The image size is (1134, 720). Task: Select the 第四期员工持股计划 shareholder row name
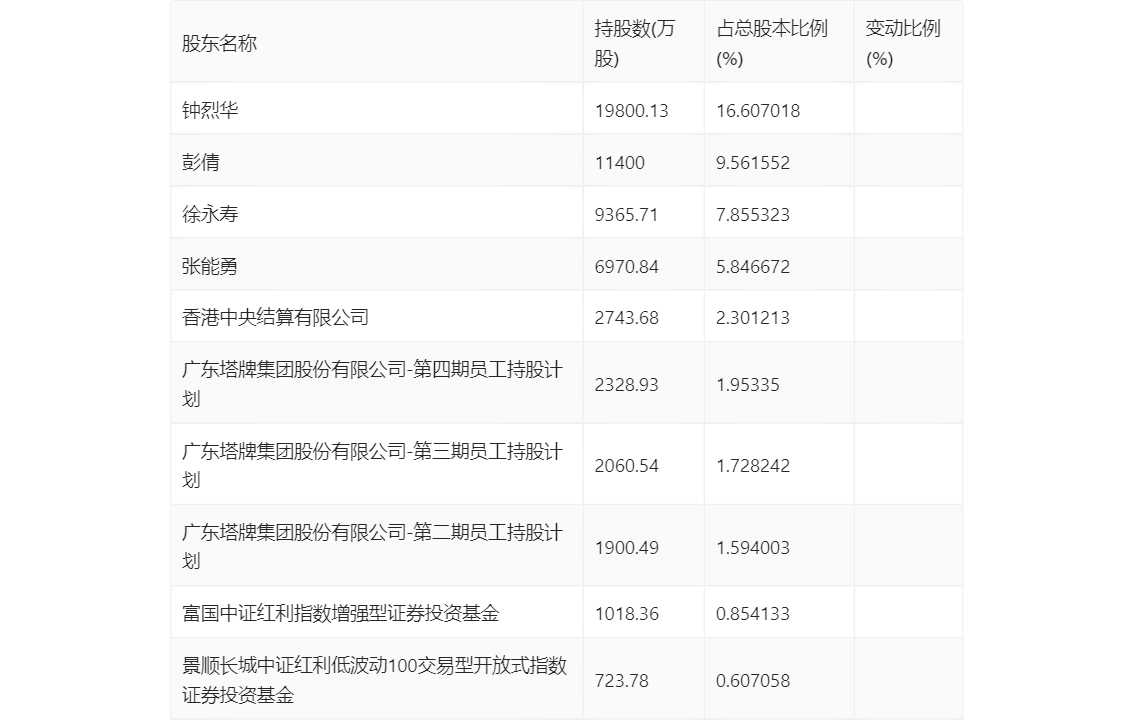372,384
